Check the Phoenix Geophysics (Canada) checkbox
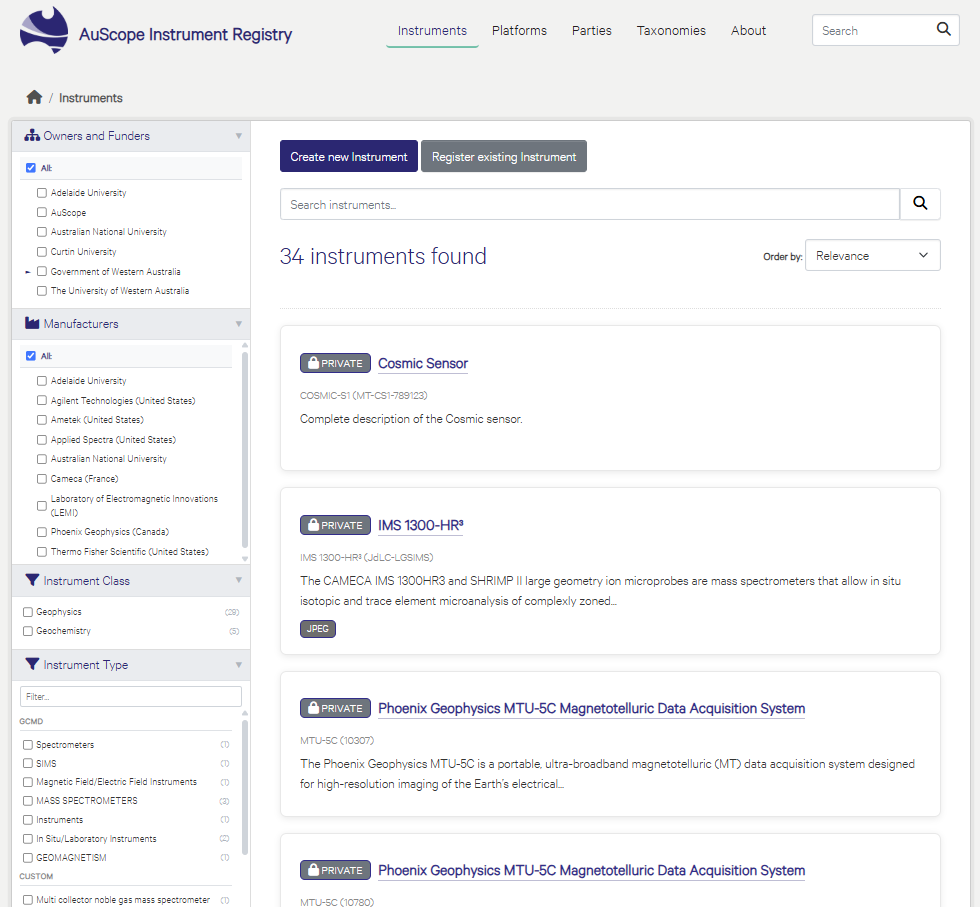 [42, 532]
